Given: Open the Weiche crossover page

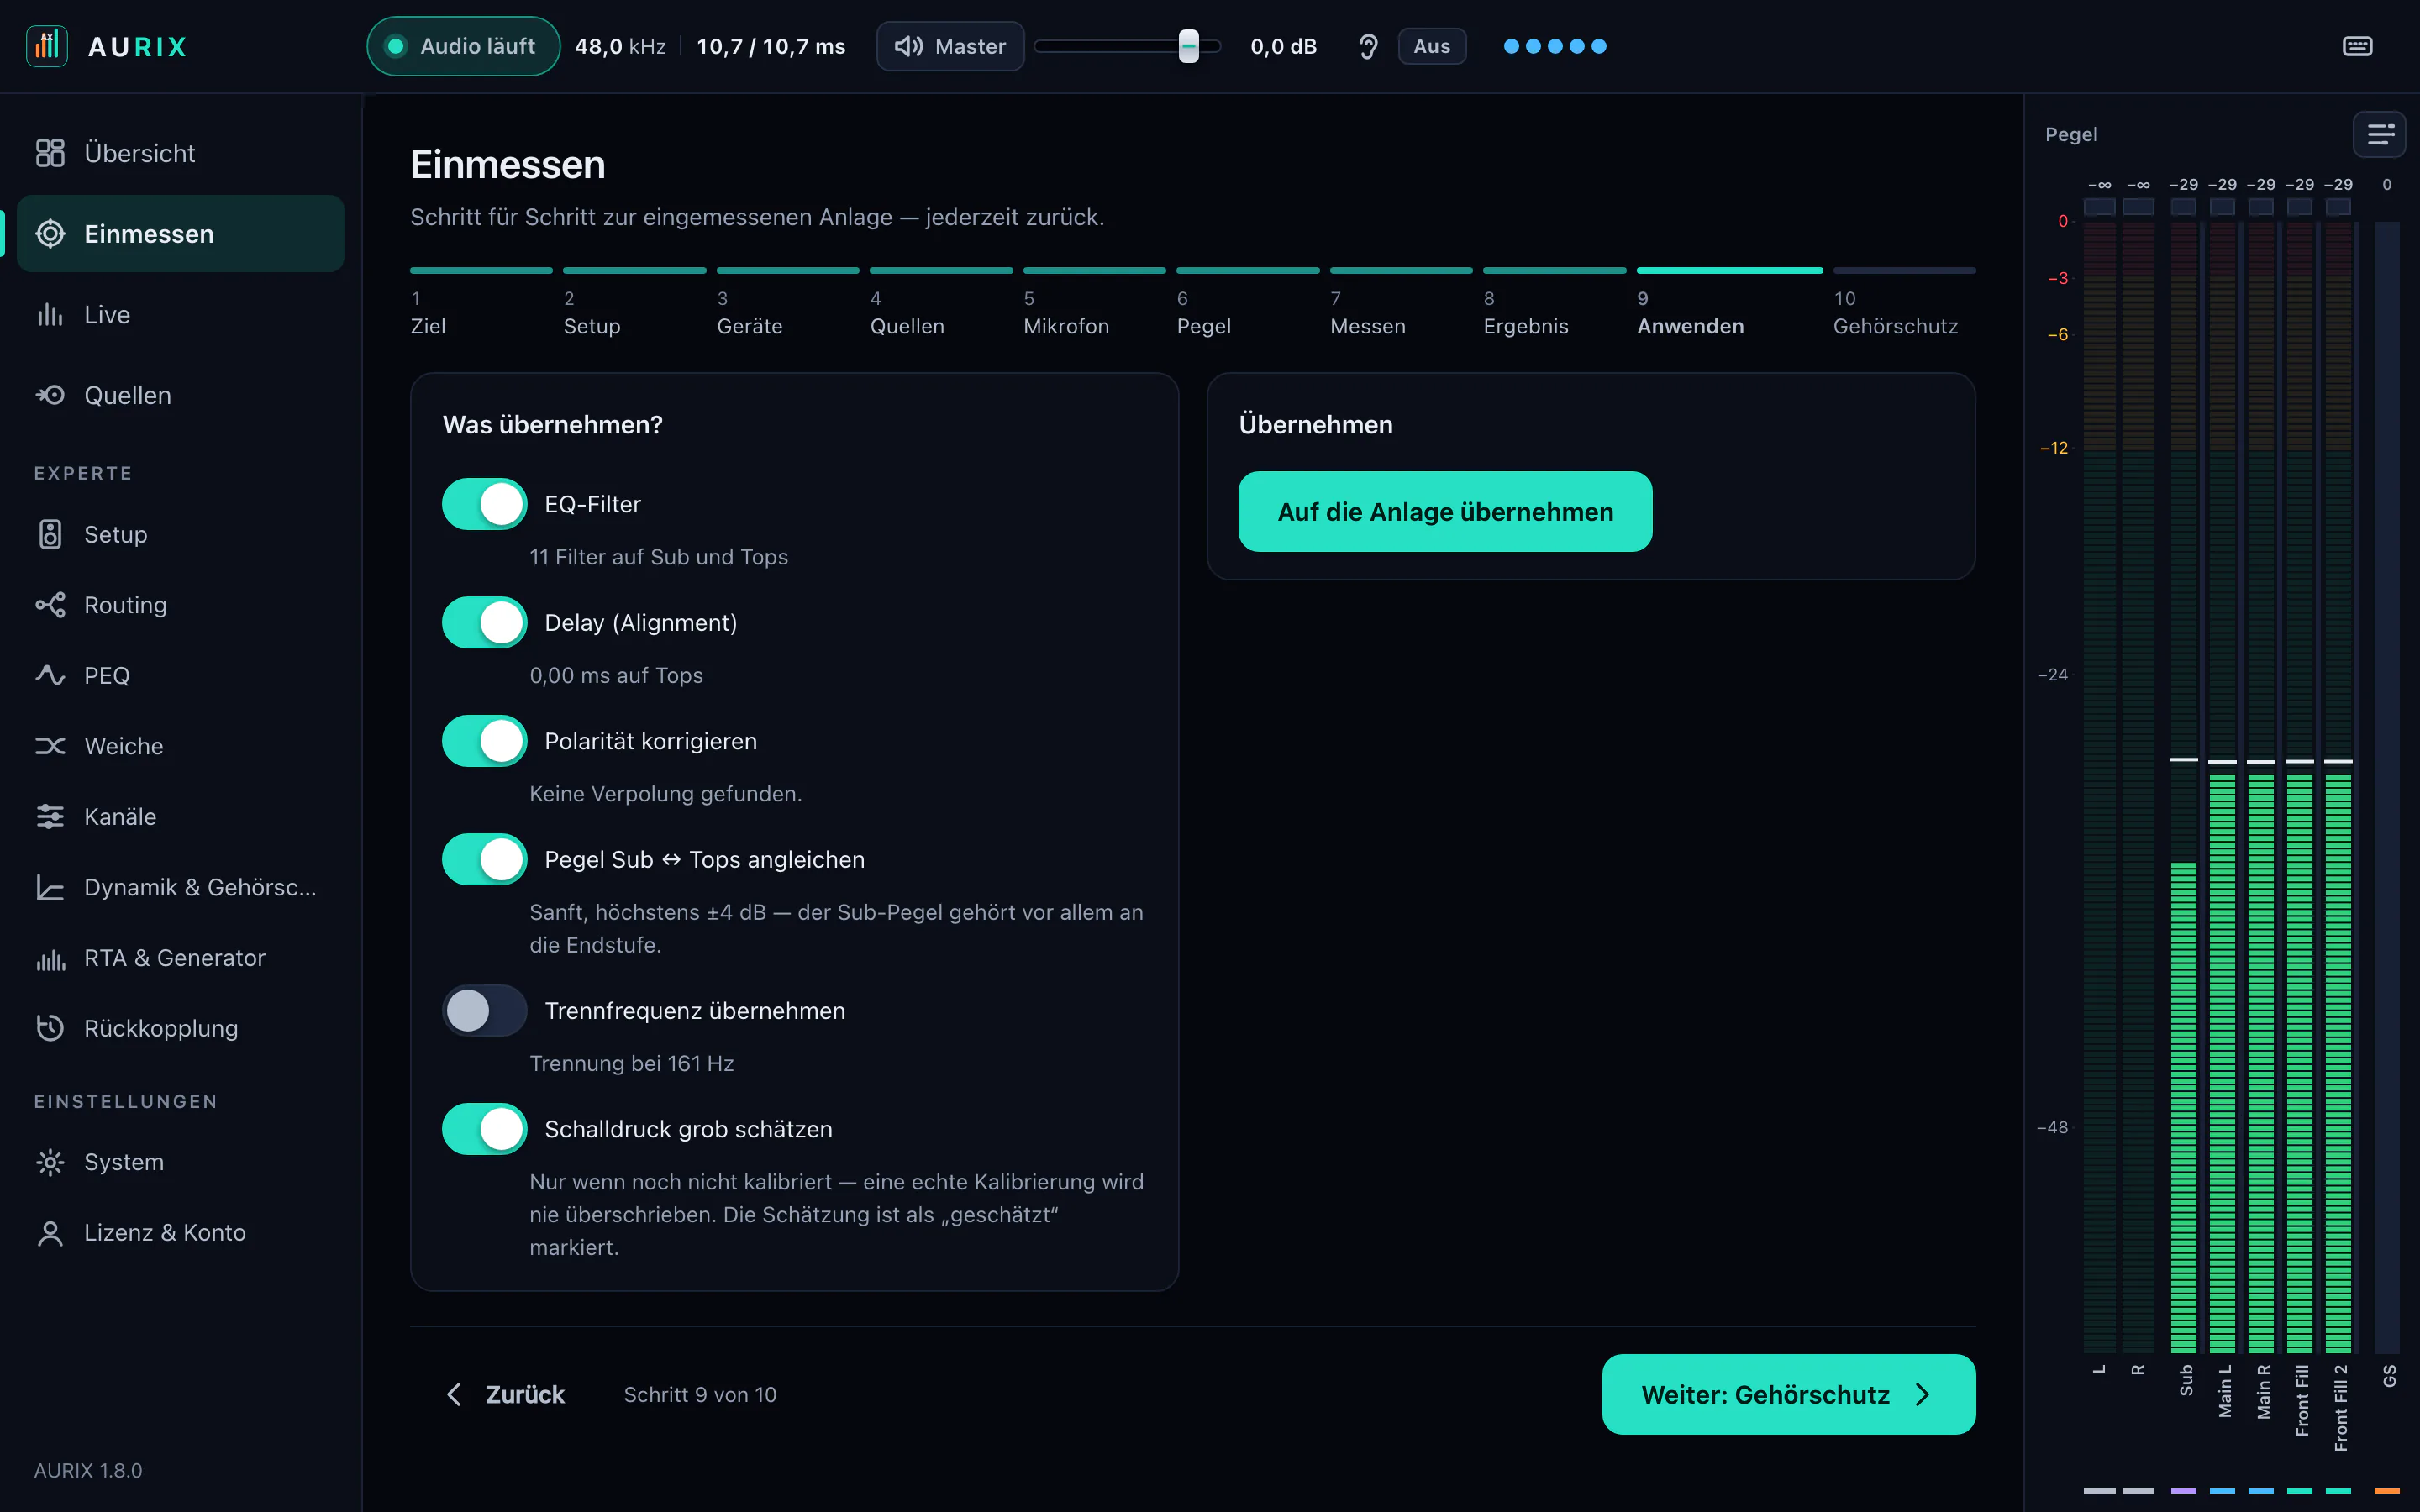Looking at the screenshot, I should [180, 746].
